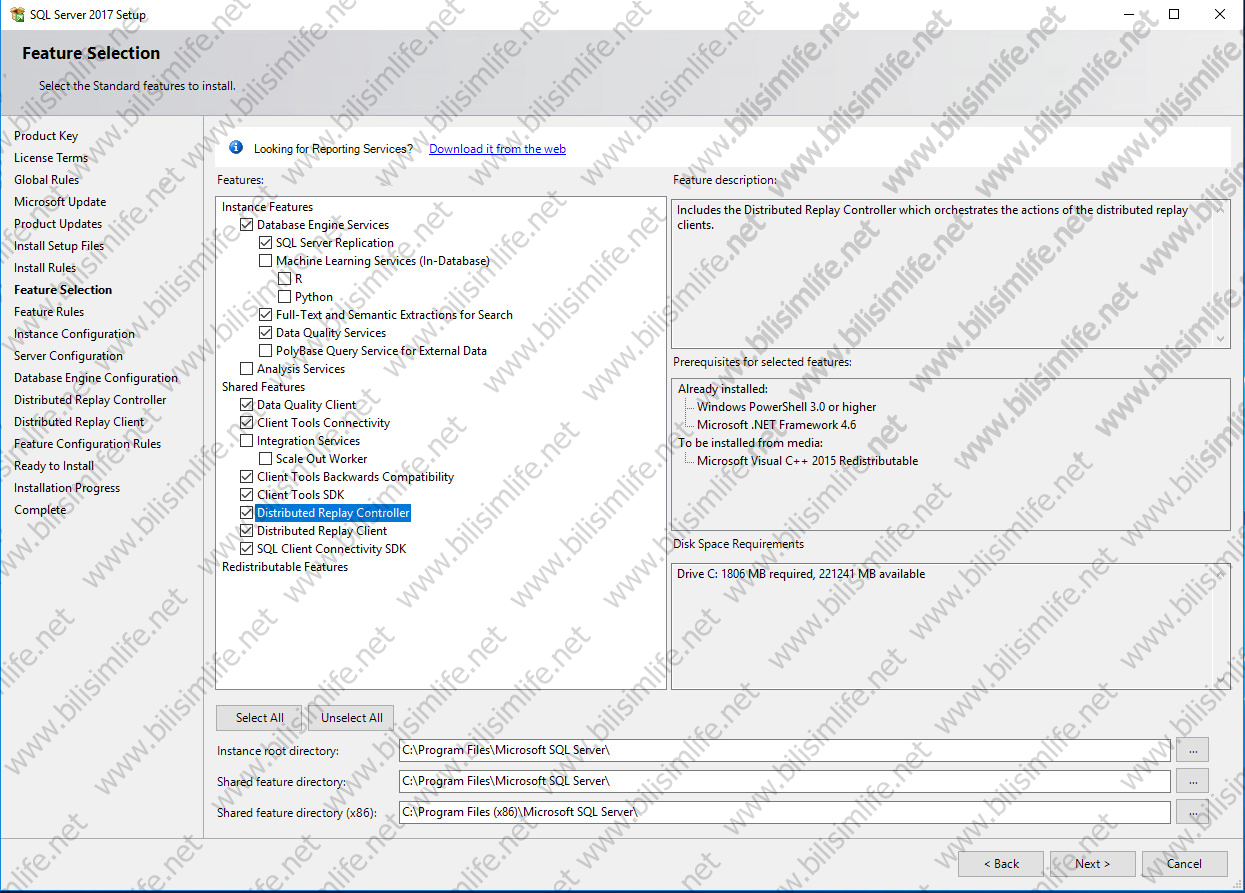The image size is (1245, 893).
Task: Select Ready to Install step
Action: point(54,466)
